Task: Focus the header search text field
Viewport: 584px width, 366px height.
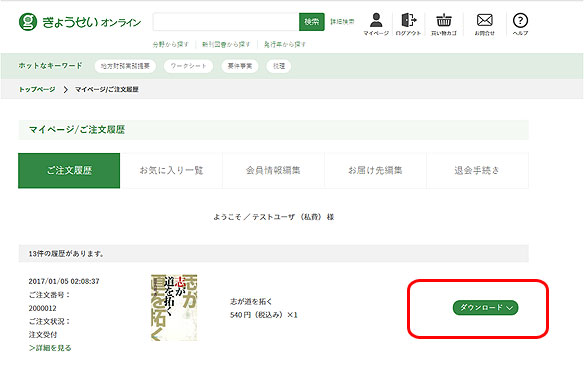Action: (x=226, y=22)
